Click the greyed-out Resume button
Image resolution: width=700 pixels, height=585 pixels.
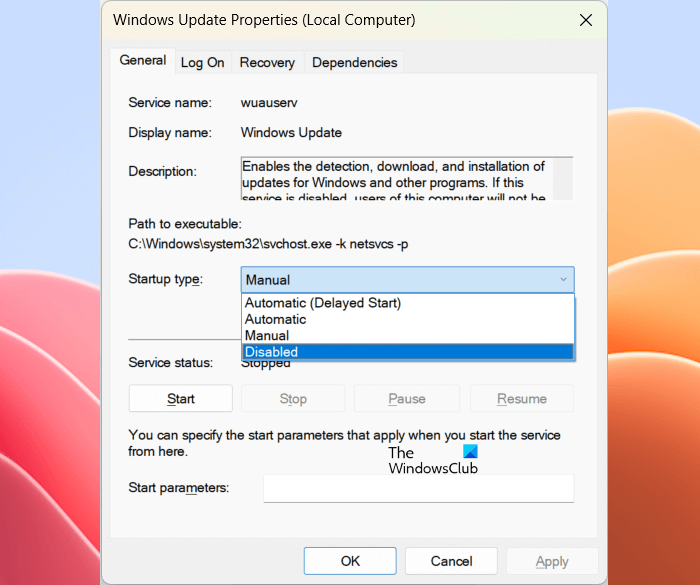pos(522,398)
